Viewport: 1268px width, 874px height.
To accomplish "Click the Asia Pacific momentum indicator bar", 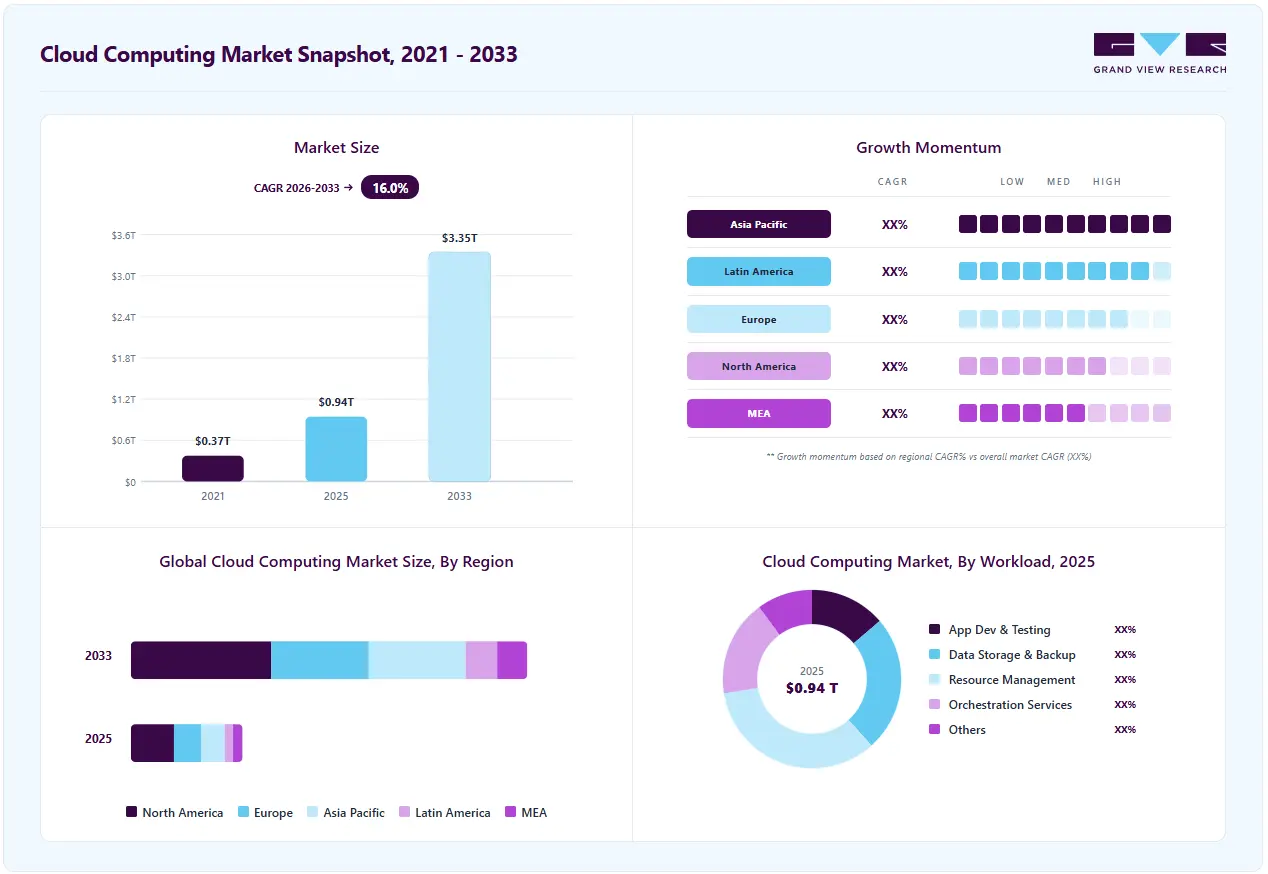I will [1064, 224].
